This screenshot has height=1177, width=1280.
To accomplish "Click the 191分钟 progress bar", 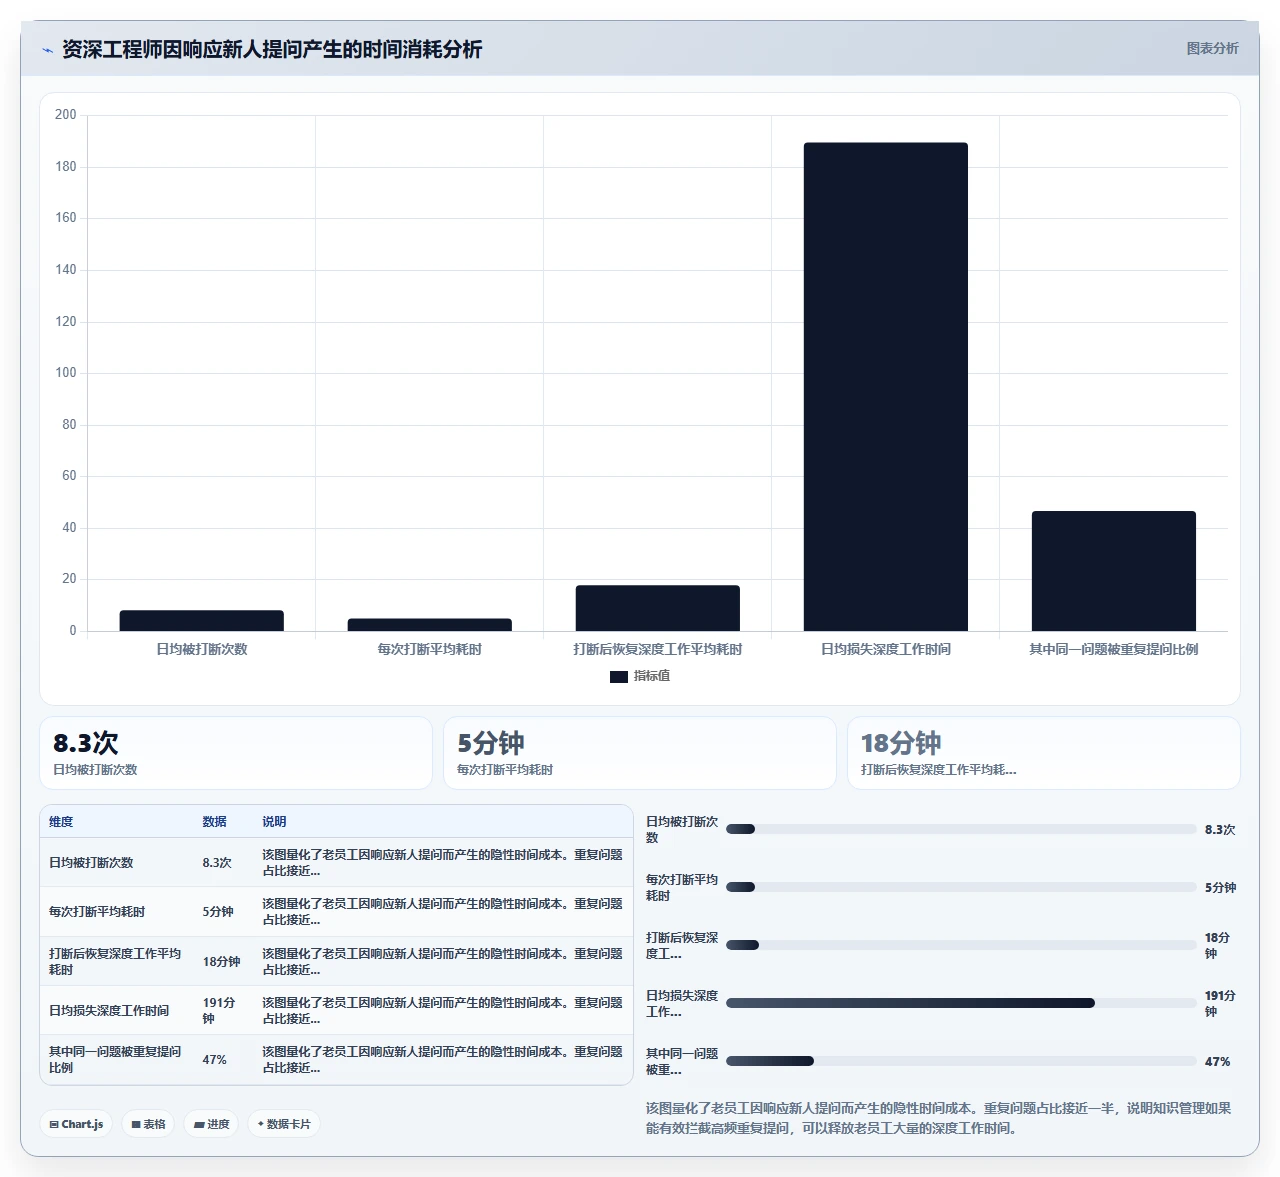I will pos(961,1003).
